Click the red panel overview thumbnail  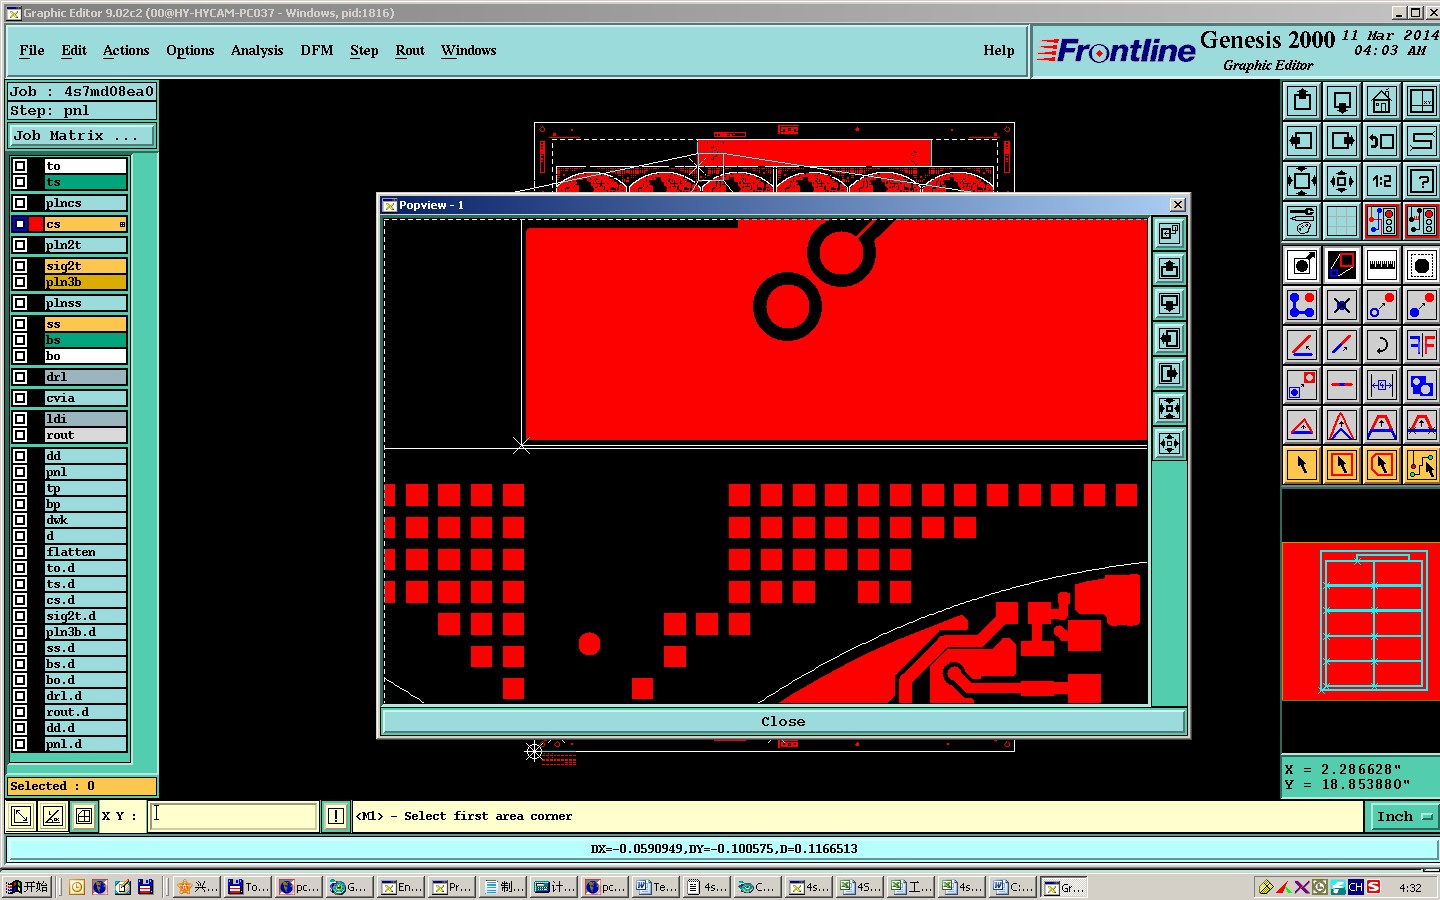click(1360, 621)
